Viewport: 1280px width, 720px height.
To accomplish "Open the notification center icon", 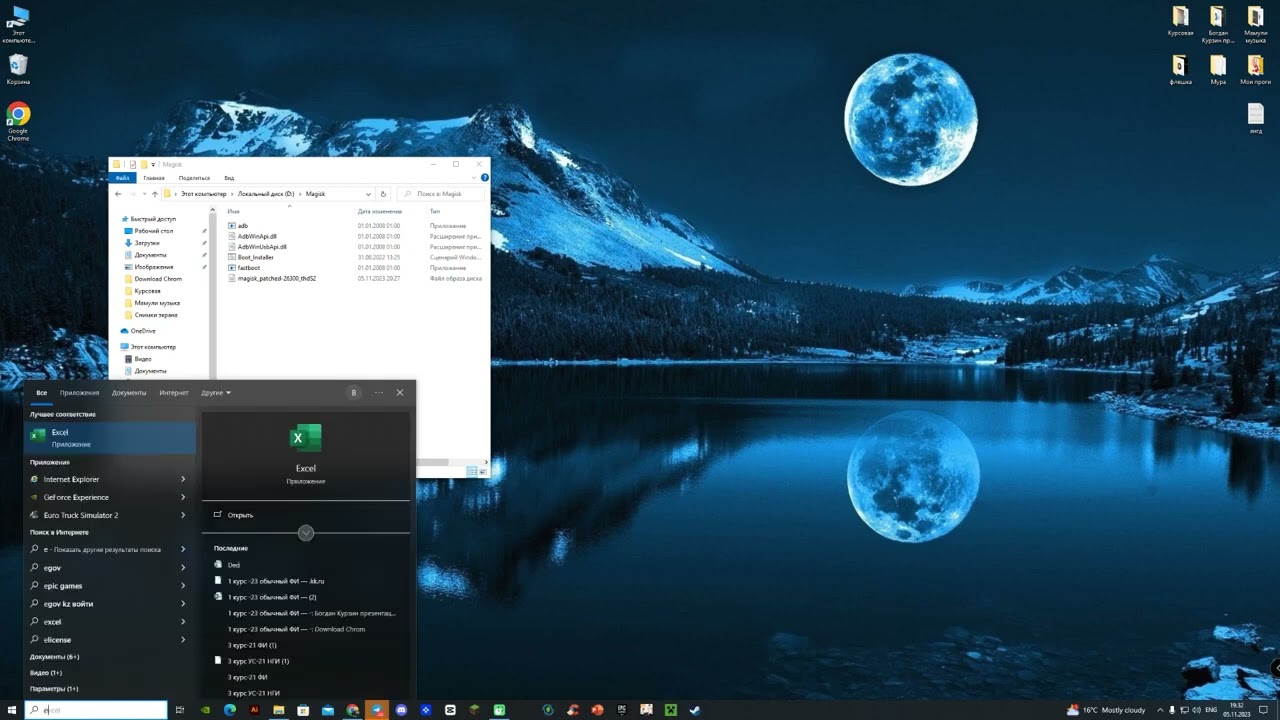I will point(1262,710).
